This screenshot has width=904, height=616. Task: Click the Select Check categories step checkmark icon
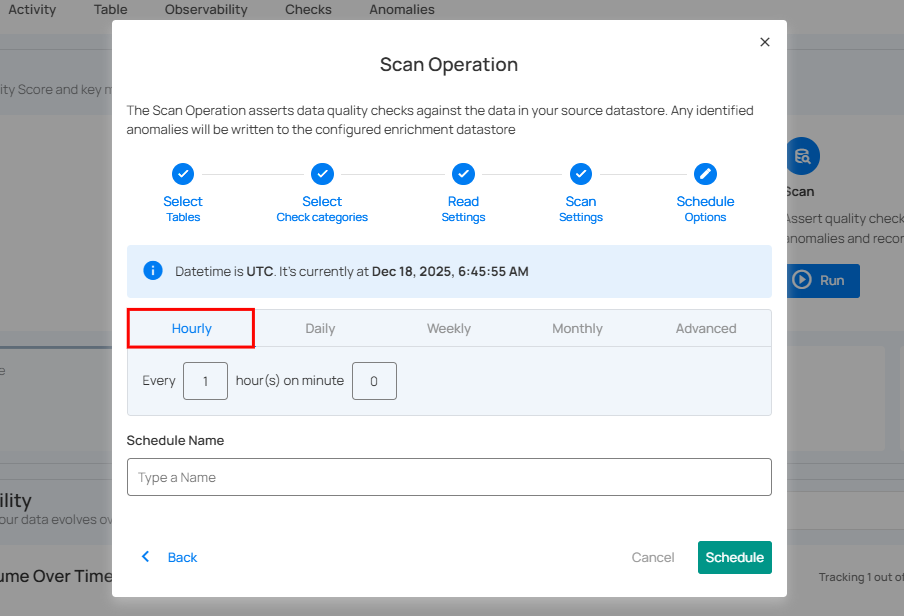[x=322, y=174]
